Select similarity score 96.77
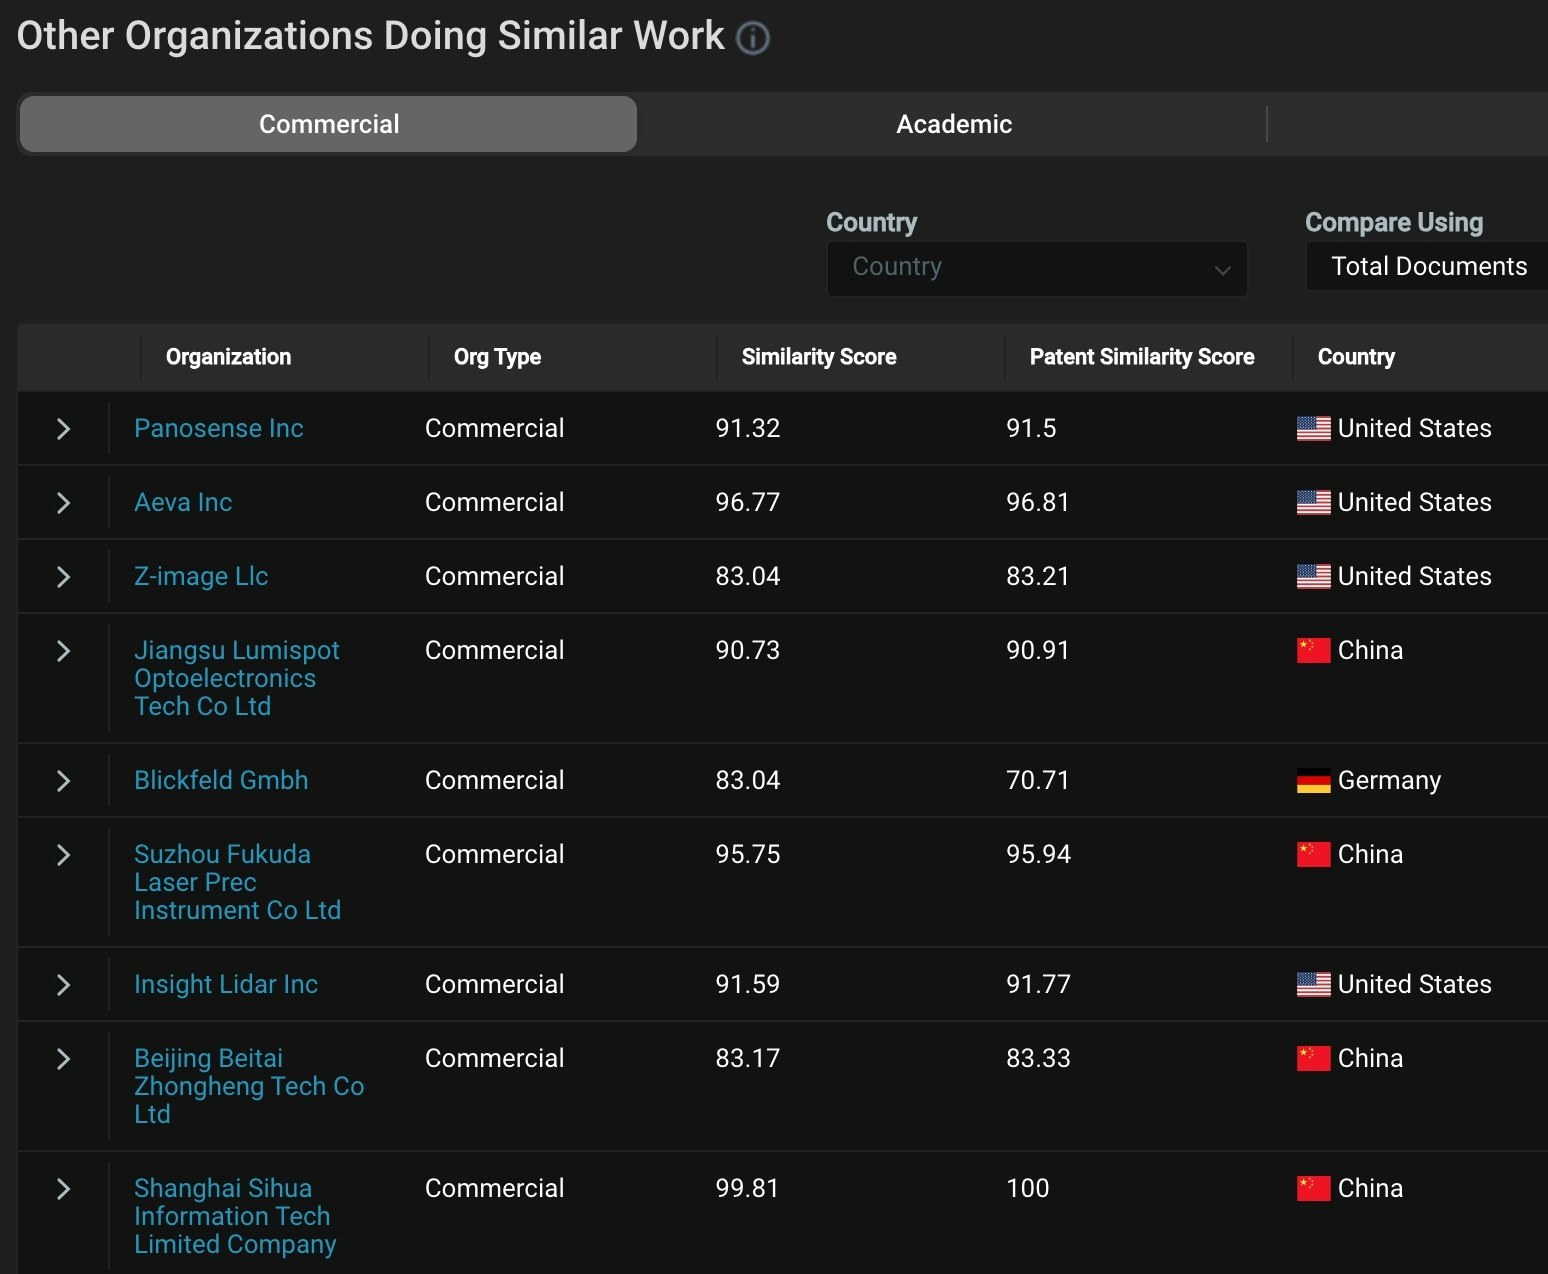 click(x=747, y=502)
